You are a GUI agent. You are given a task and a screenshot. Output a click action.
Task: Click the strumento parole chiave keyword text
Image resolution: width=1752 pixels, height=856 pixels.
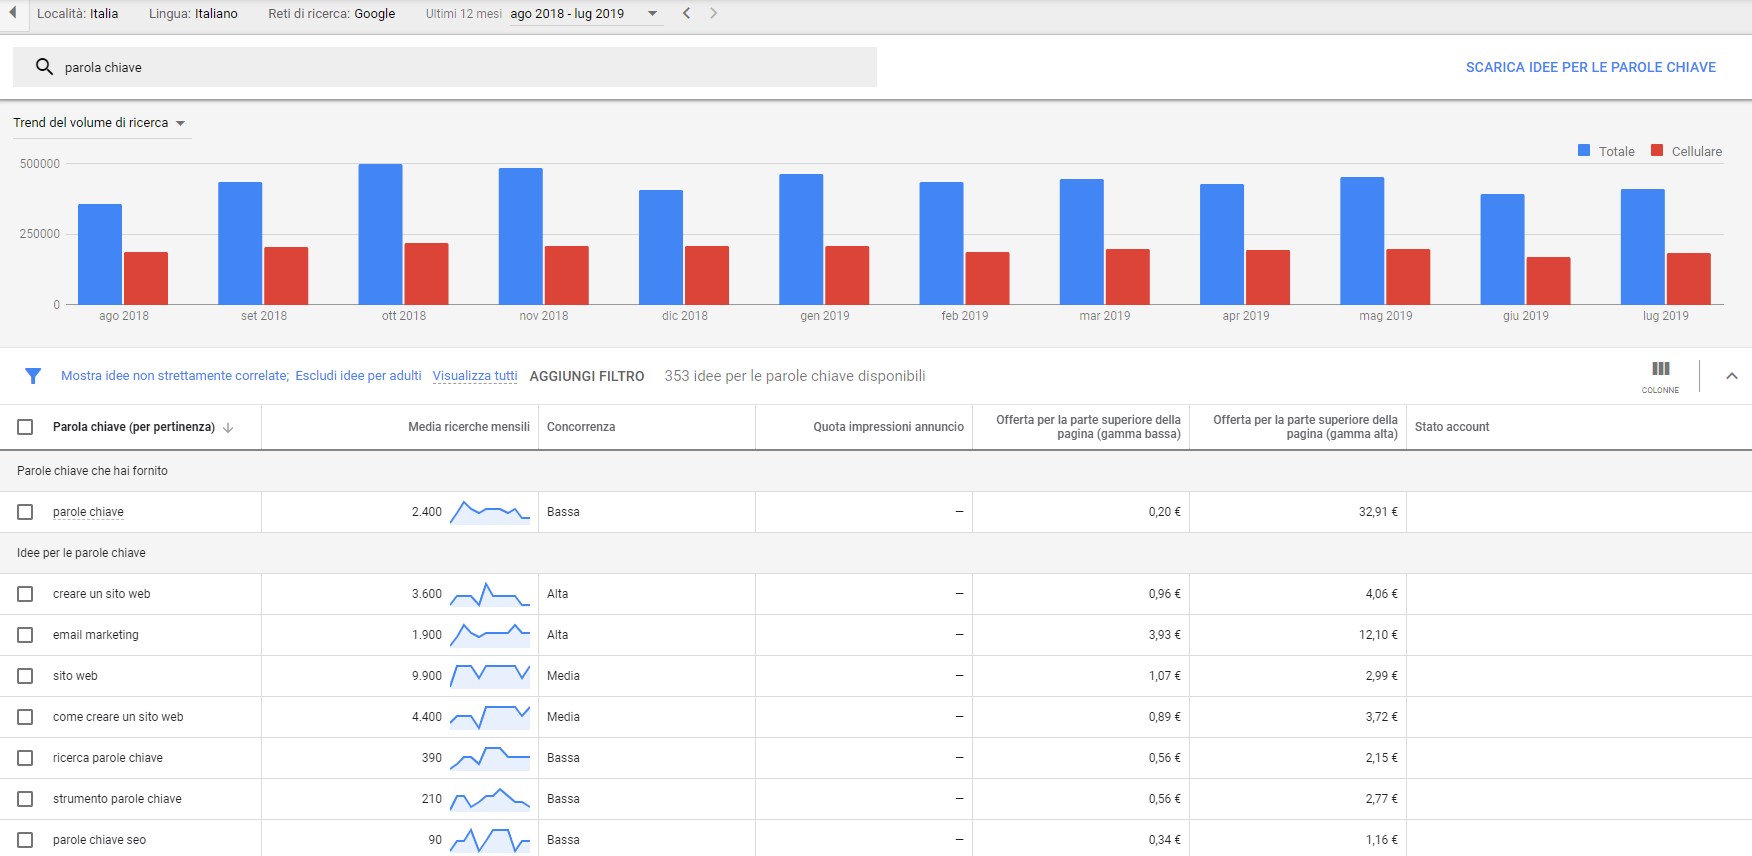117,799
